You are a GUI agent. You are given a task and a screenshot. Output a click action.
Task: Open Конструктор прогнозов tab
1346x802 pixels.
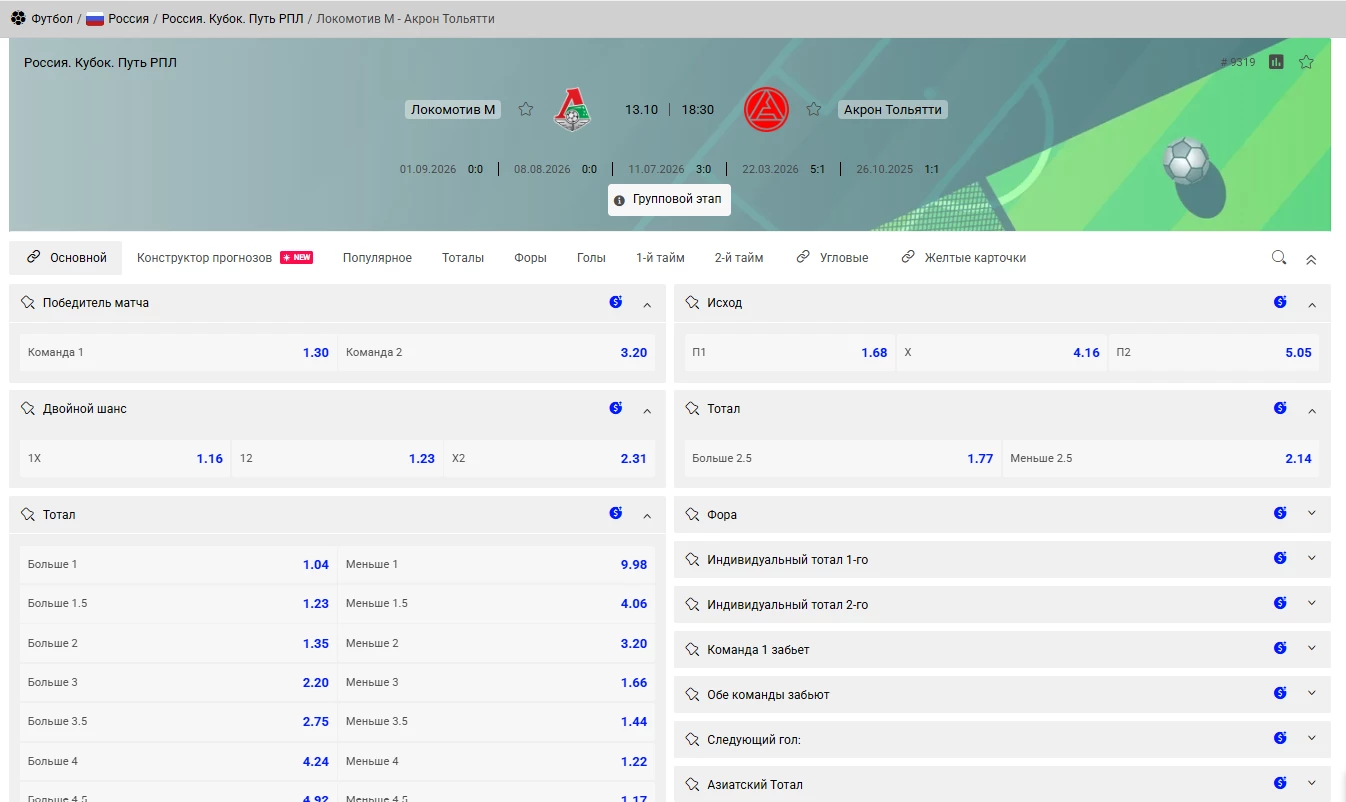pyautogui.click(x=225, y=257)
